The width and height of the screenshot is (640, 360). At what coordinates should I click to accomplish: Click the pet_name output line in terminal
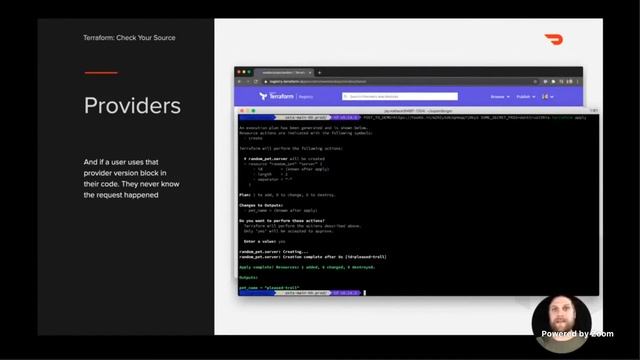tap(269, 287)
